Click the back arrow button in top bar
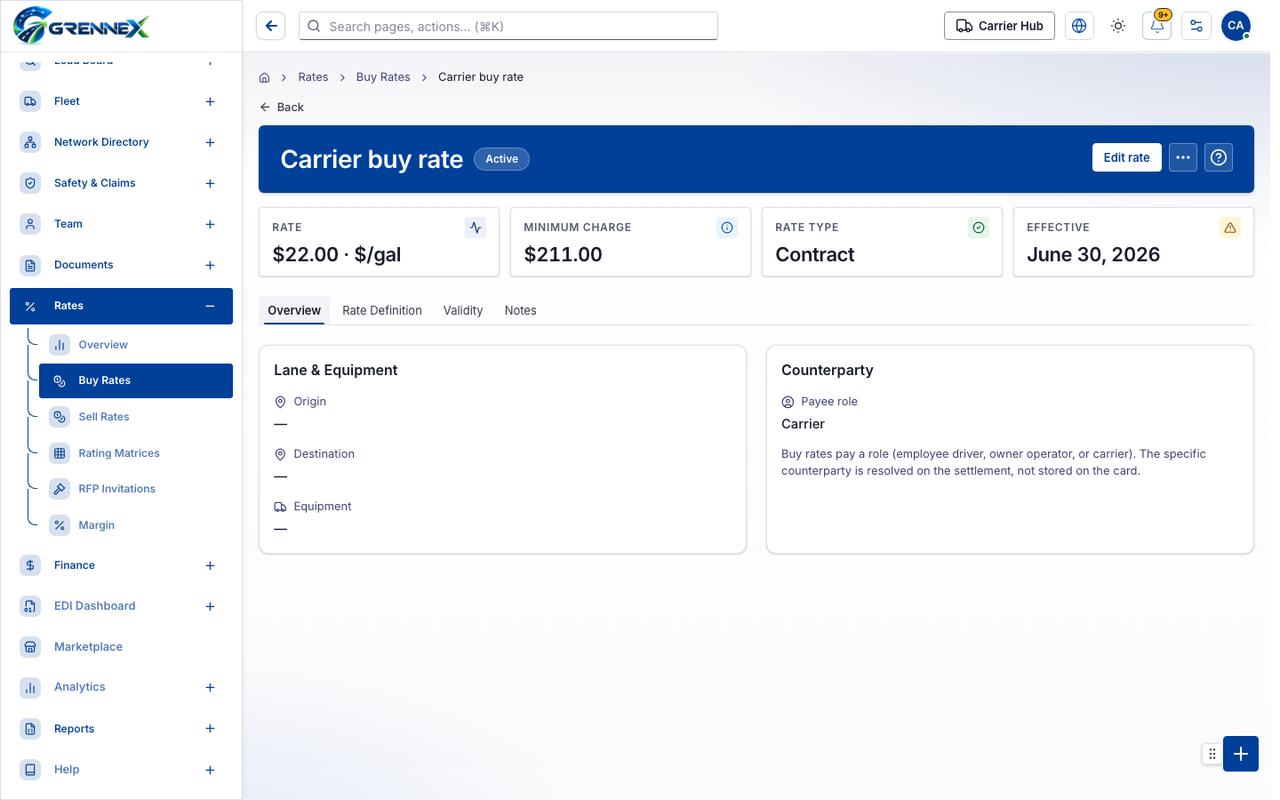Image resolution: width=1280 pixels, height=800 pixels. tap(271, 26)
